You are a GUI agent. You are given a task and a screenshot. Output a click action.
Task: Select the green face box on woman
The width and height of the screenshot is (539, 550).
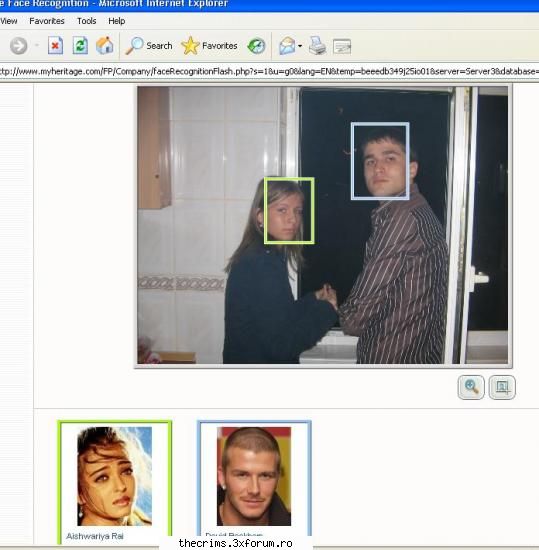pyautogui.click(x=289, y=210)
